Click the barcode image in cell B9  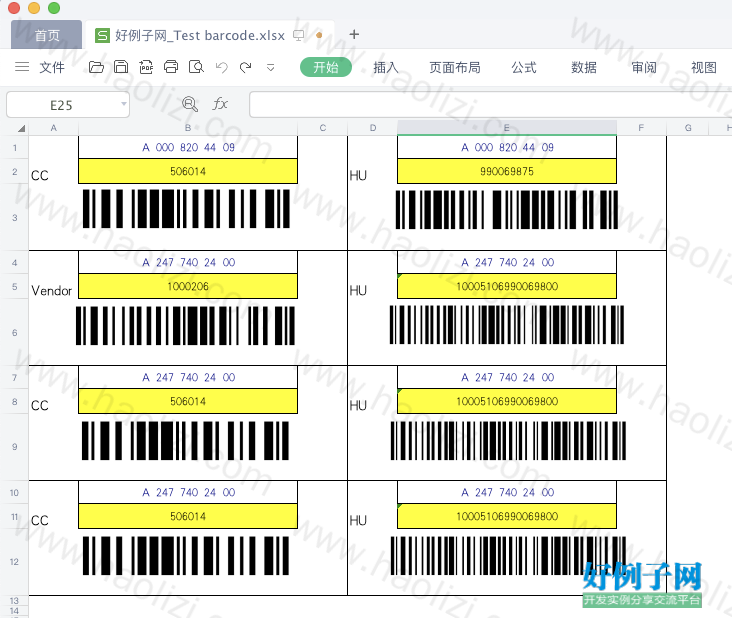click(x=185, y=441)
